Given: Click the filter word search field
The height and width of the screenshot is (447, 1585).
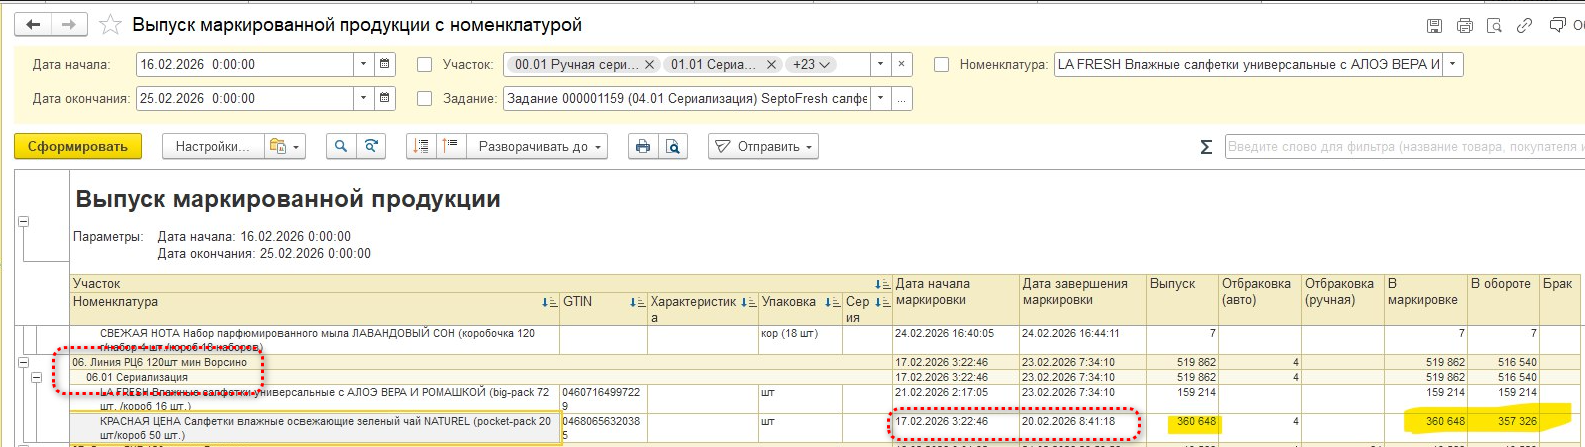Looking at the screenshot, I should pyautogui.click(x=1402, y=146).
